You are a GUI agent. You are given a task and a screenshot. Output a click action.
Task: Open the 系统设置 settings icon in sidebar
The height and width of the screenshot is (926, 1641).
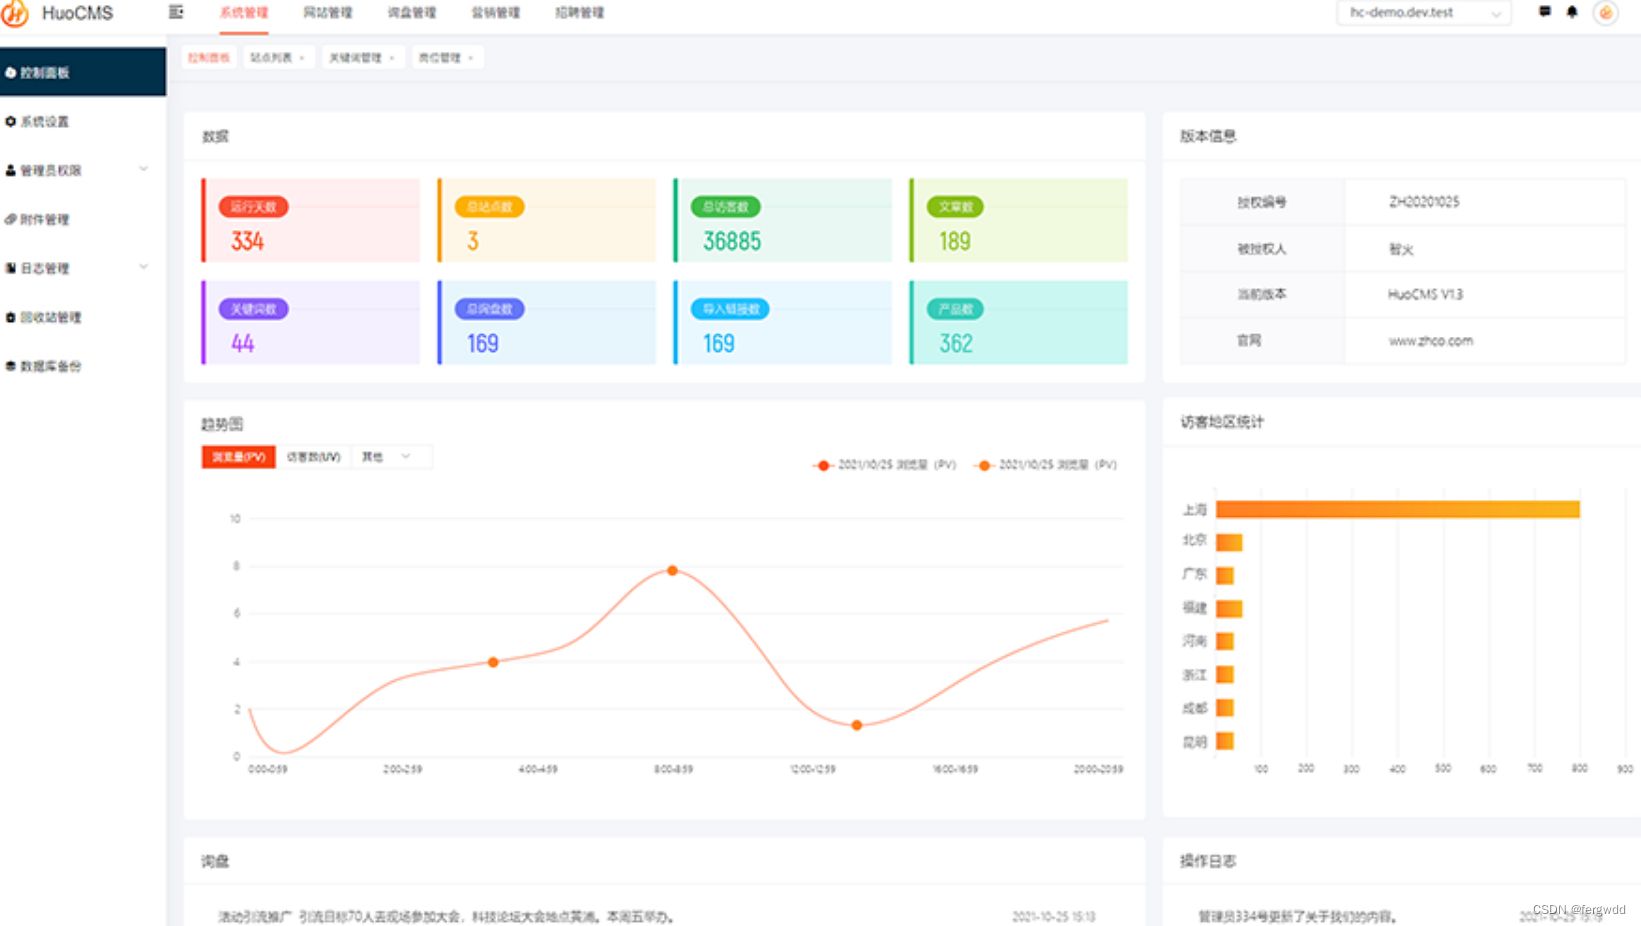point(10,122)
